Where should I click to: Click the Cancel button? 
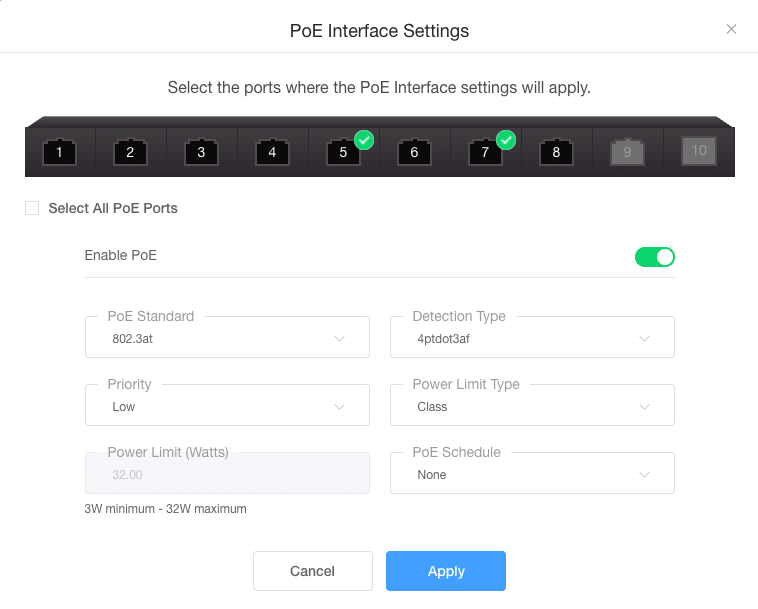313,571
